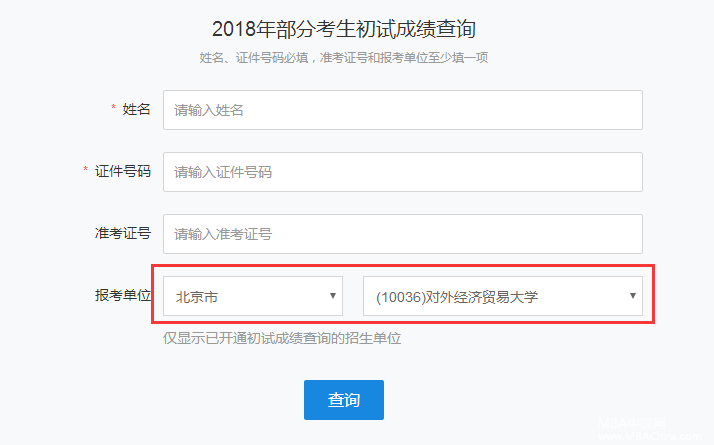This screenshot has height=445, width=714.
Task: Click the 姓名 name input field
Action: pos(402,110)
